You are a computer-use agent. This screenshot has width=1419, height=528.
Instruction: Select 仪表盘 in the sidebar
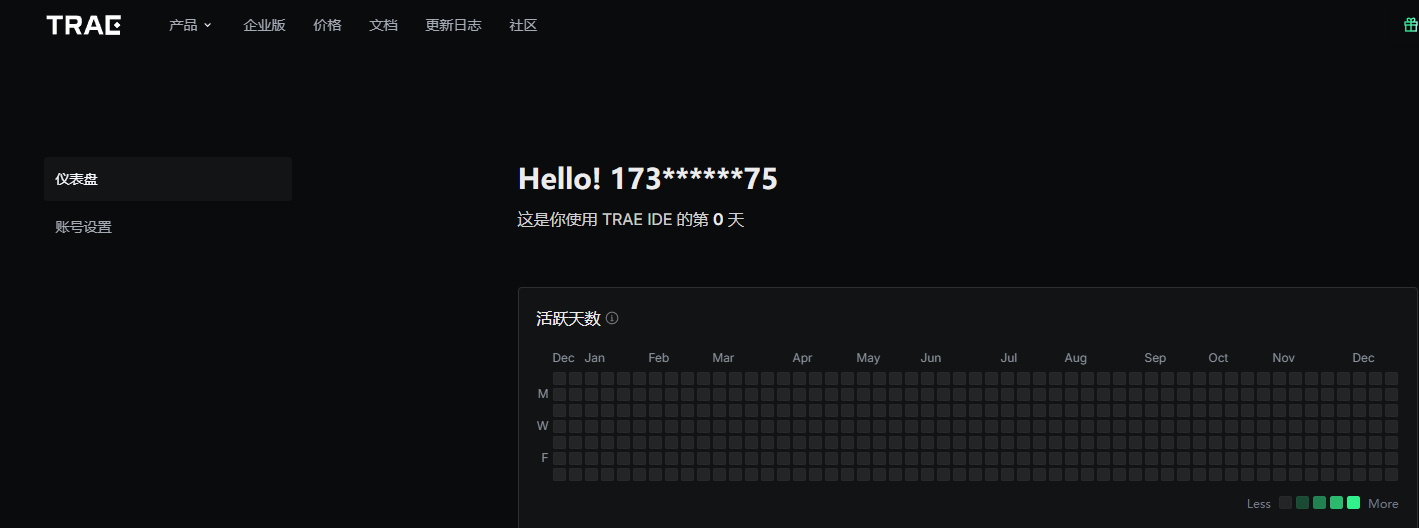[168, 179]
